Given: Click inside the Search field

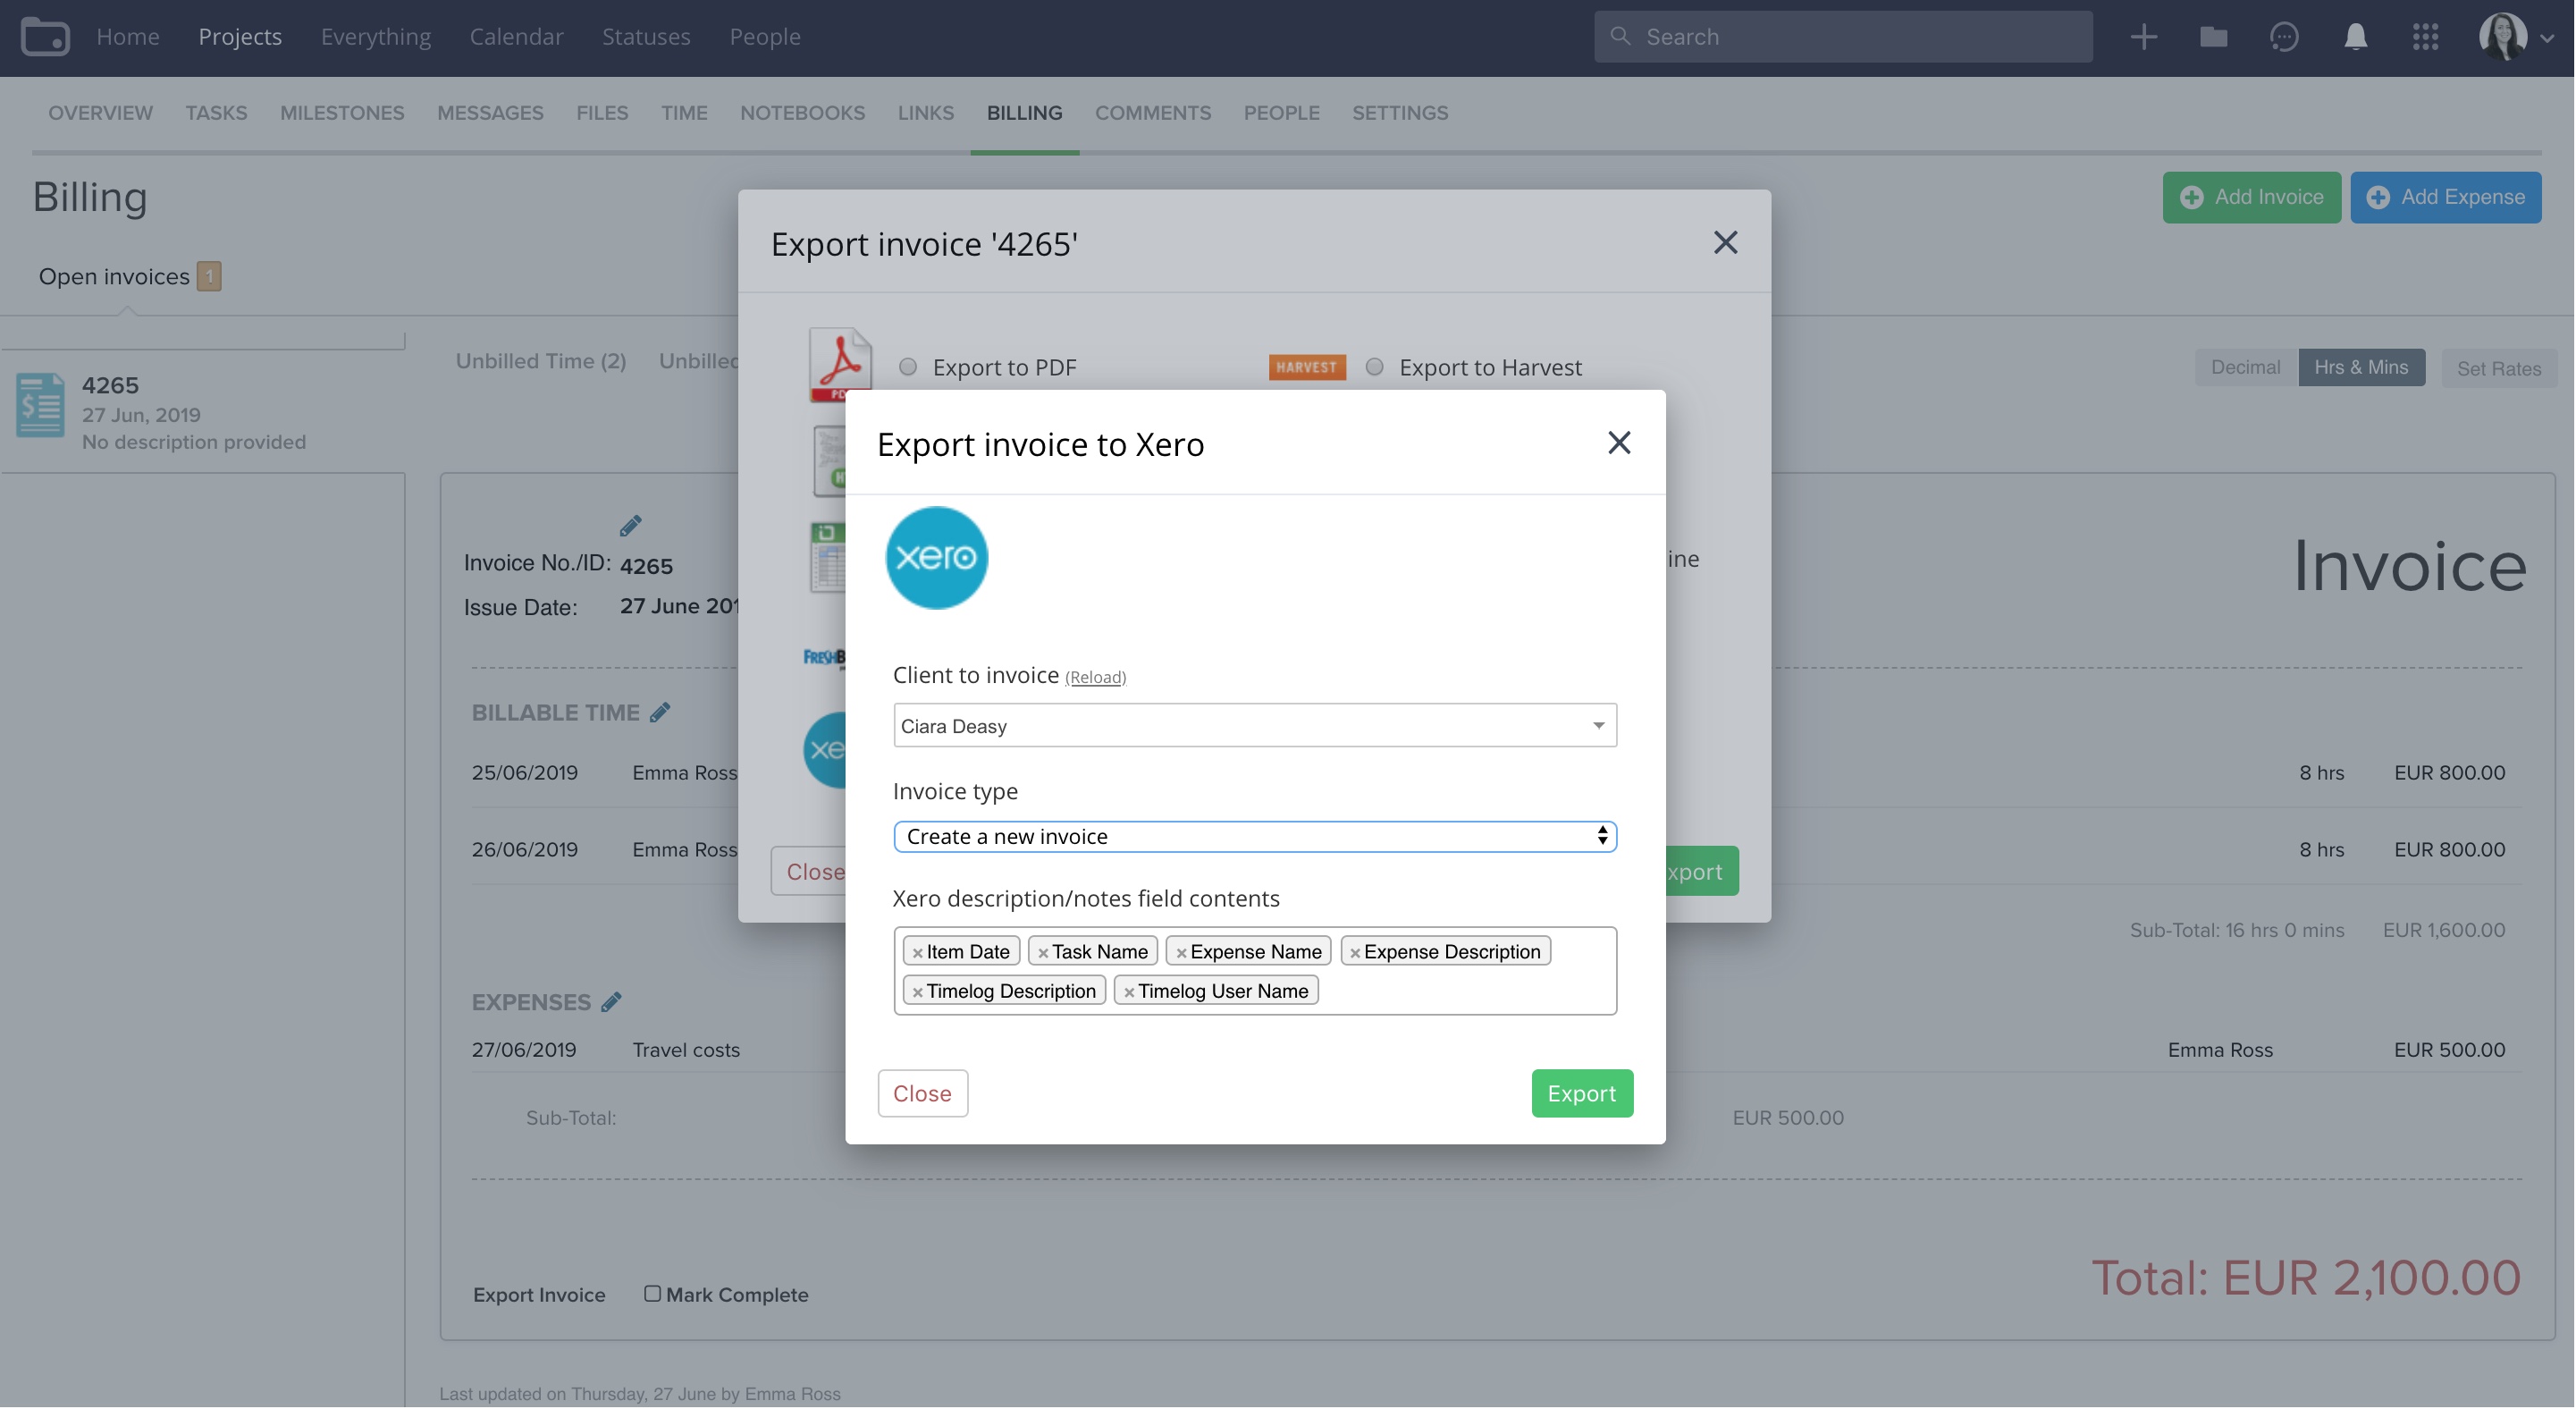Looking at the screenshot, I should pos(1843,37).
